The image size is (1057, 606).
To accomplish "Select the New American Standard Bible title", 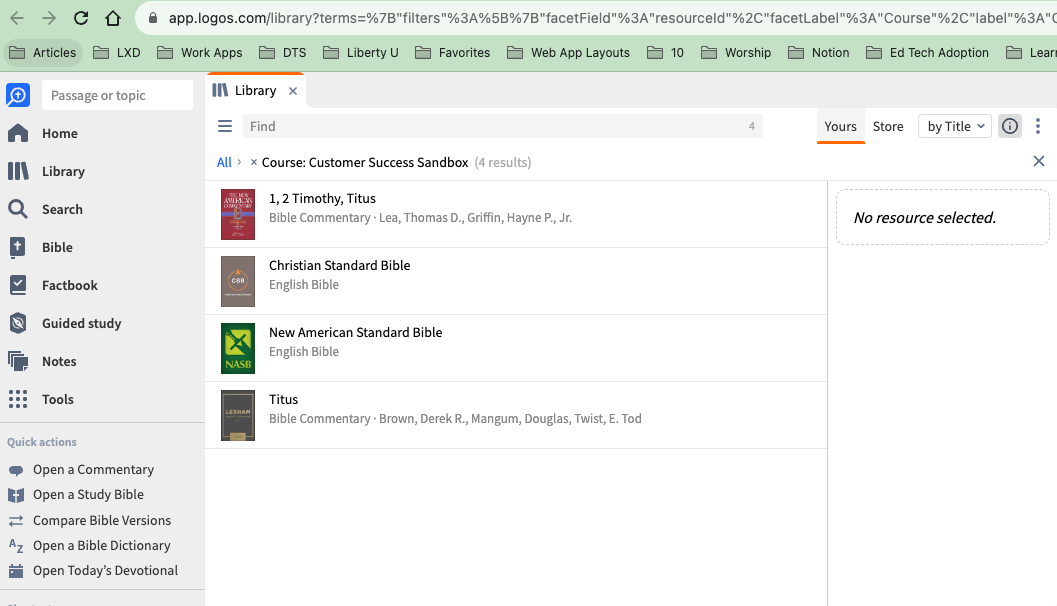I will click(x=355, y=332).
